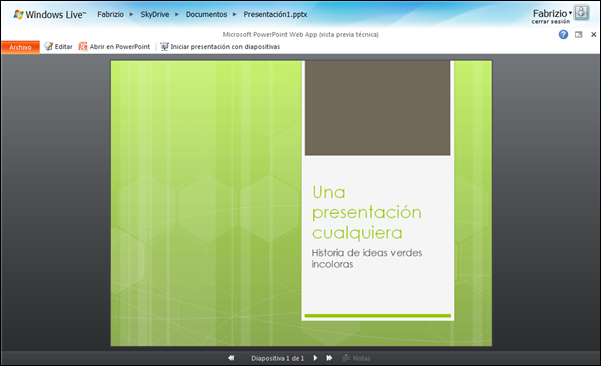
Task: Click the Presentación1.pptx breadcrumb
Action: 275,14
